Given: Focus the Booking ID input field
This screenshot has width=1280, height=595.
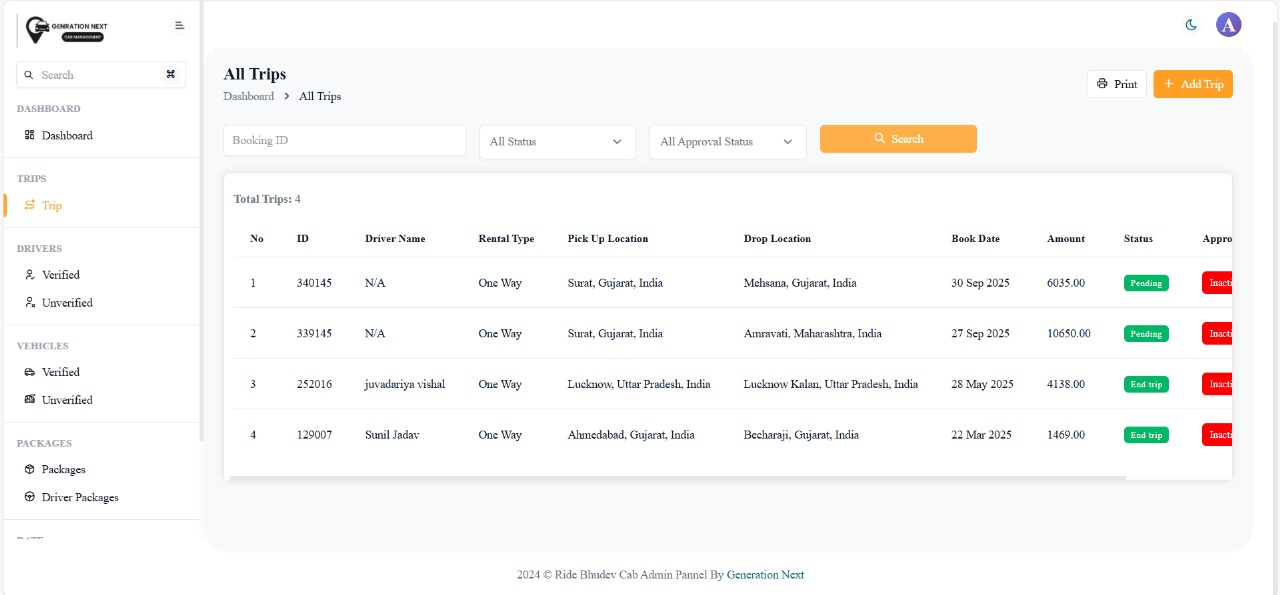Looking at the screenshot, I should [344, 141].
